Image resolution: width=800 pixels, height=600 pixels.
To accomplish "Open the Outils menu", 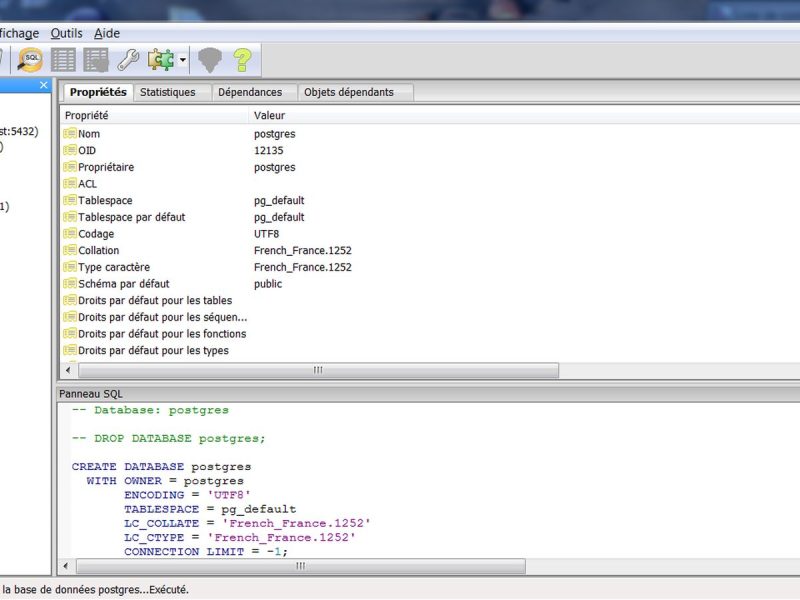I will (66, 33).
